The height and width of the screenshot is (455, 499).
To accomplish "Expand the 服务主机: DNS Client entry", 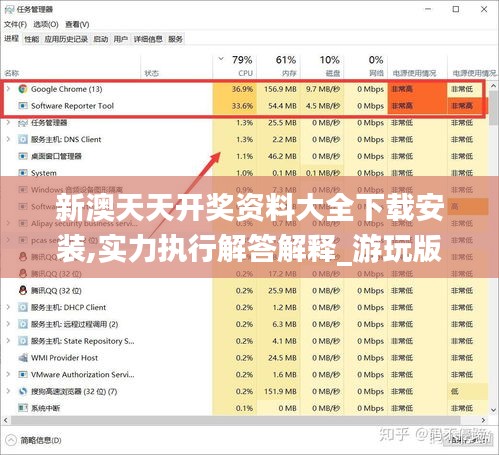I will (8, 139).
